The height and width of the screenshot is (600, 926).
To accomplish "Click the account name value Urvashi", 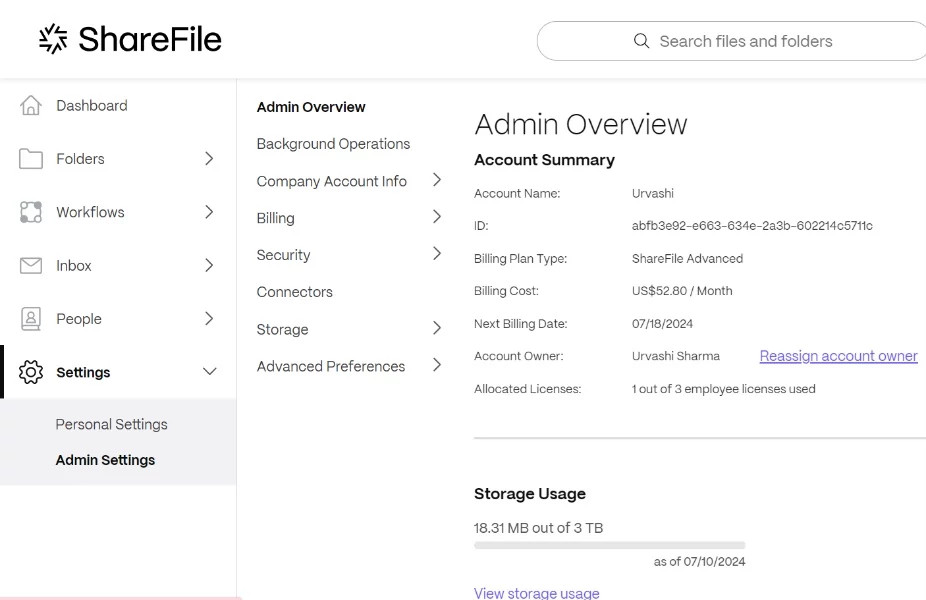I will click(653, 193).
